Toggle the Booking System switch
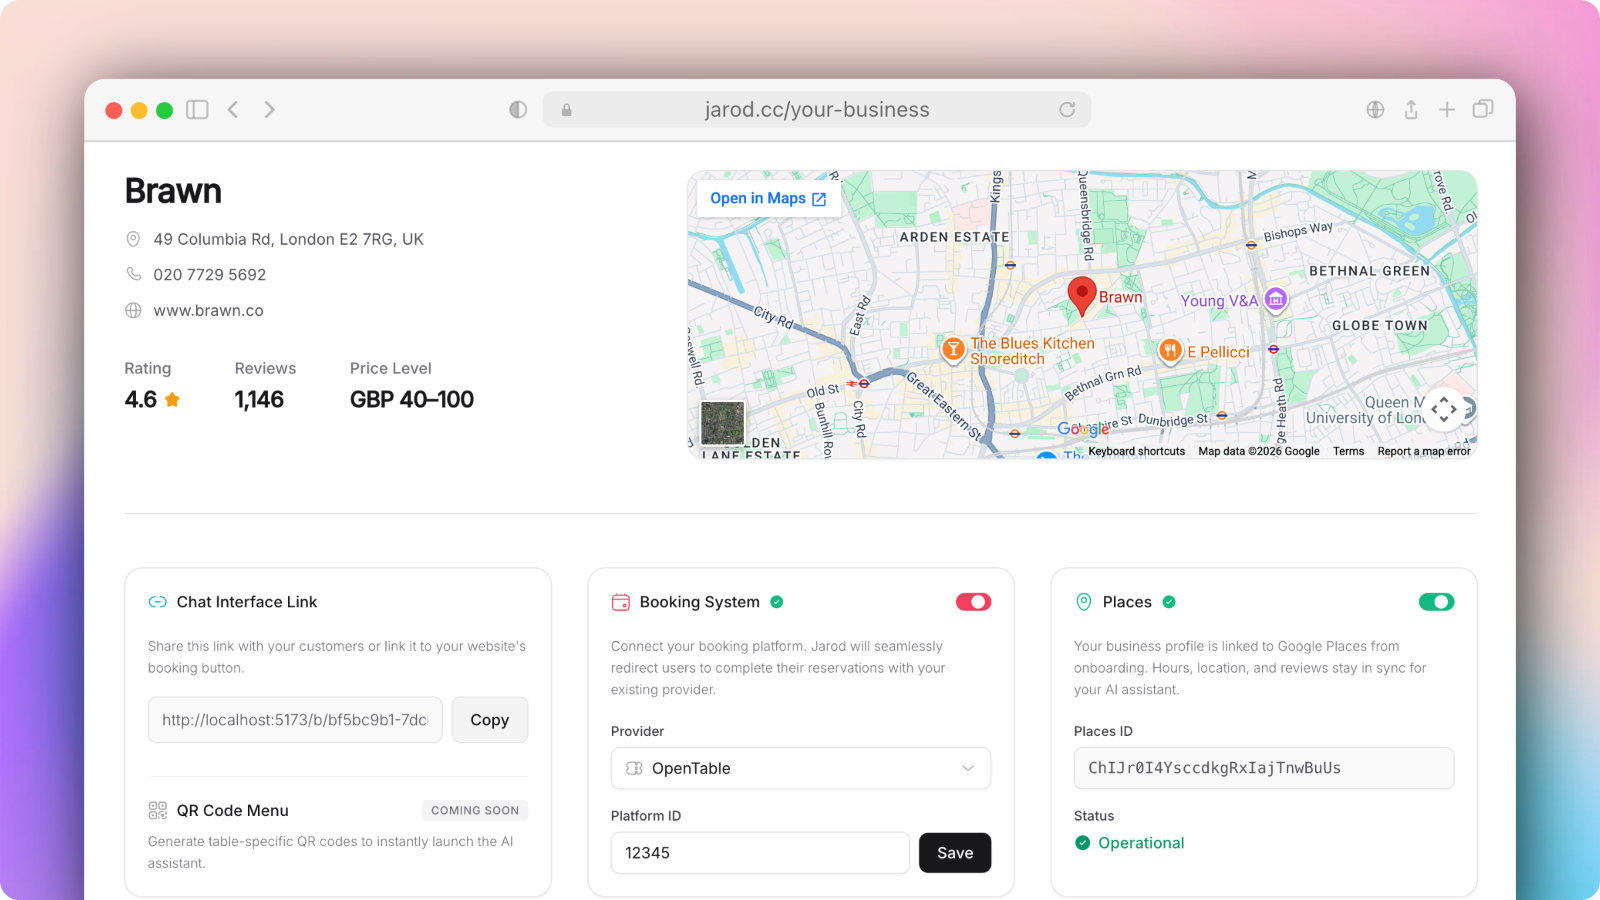The image size is (1600, 900). point(973,602)
